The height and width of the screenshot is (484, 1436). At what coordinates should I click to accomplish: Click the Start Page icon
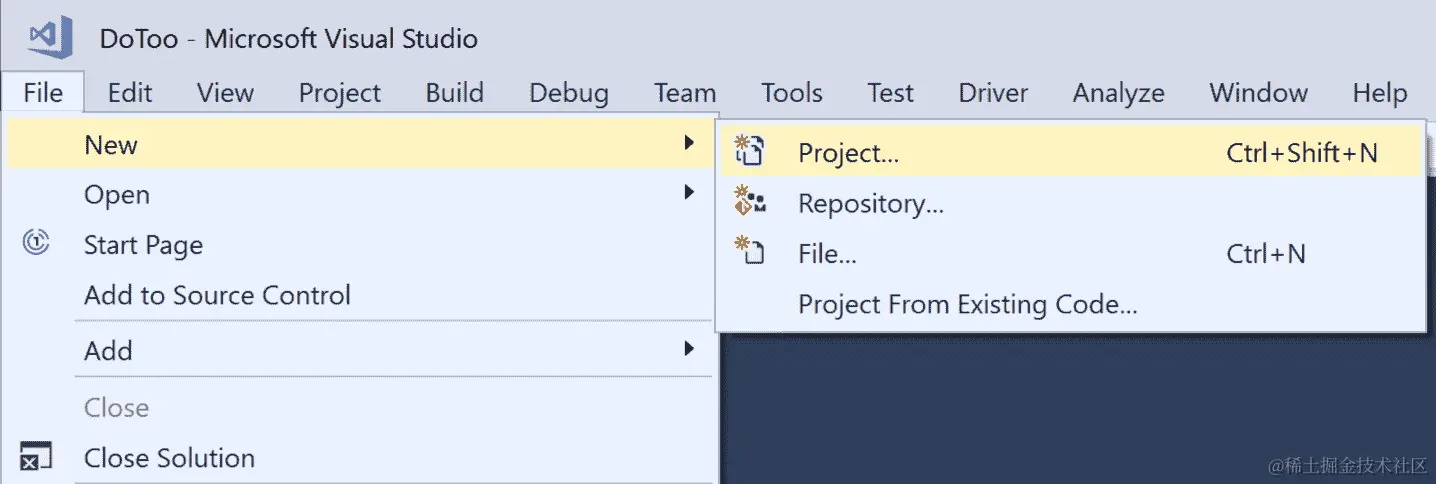click(x=37, y=243)
